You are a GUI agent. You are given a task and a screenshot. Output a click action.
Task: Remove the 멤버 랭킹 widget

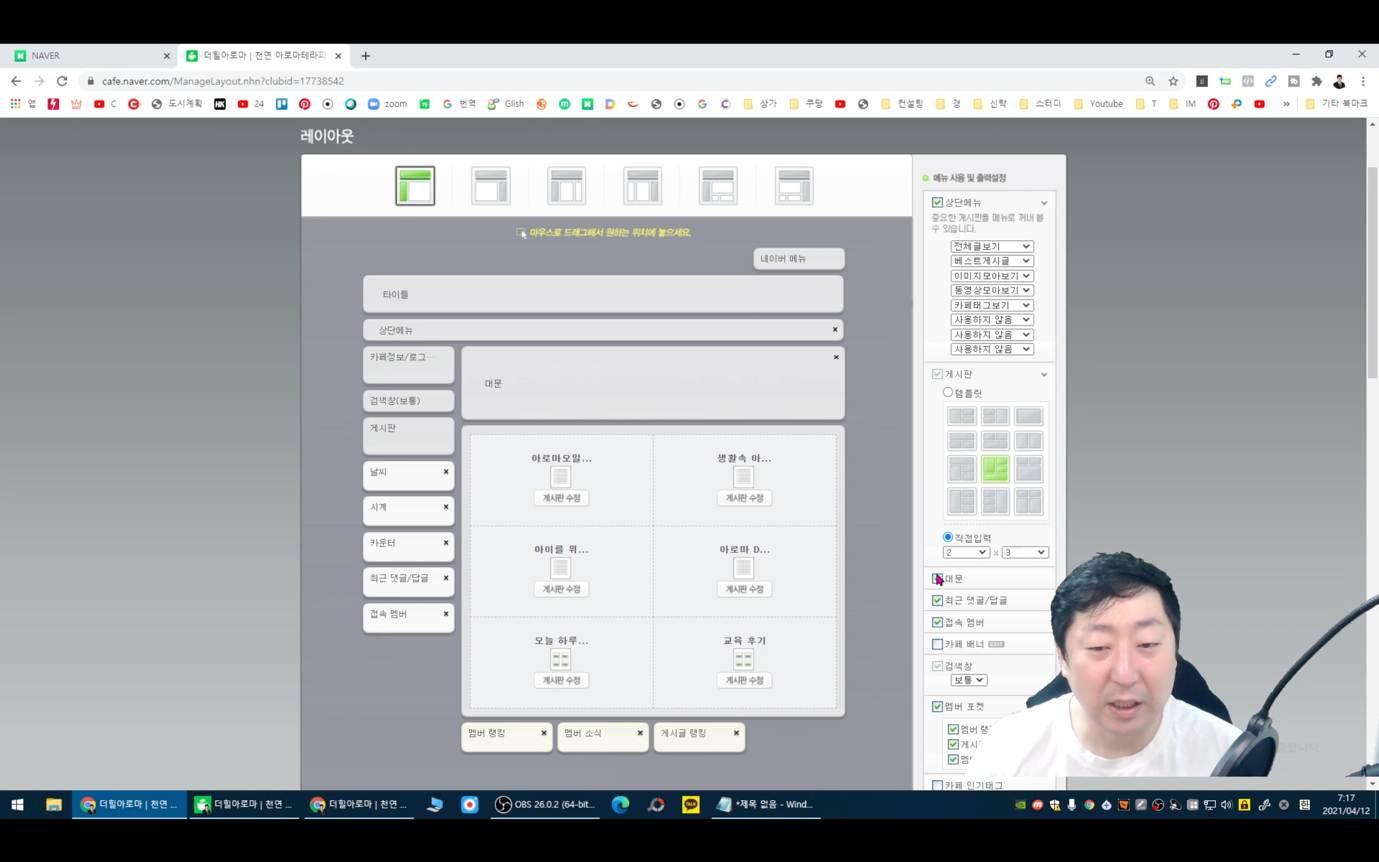(x=544, y=733)
